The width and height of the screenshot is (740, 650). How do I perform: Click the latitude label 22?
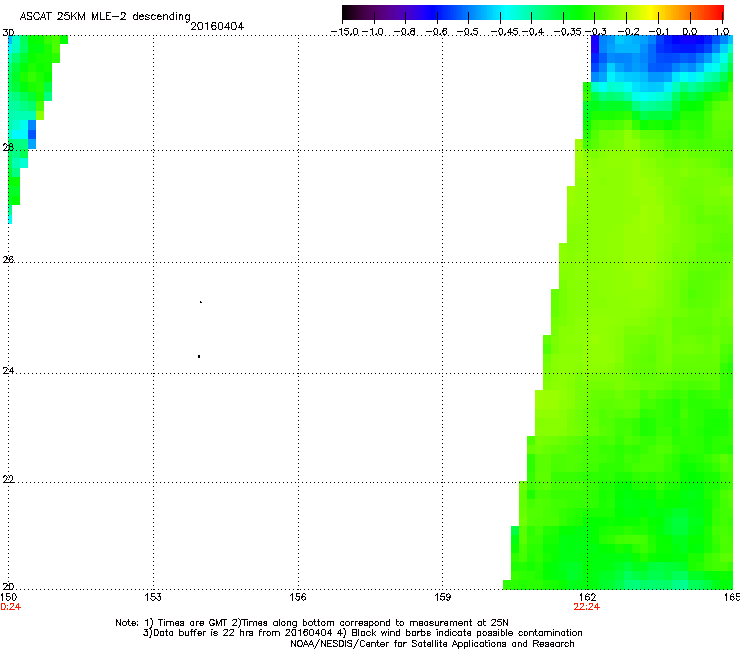coord(8,479)
